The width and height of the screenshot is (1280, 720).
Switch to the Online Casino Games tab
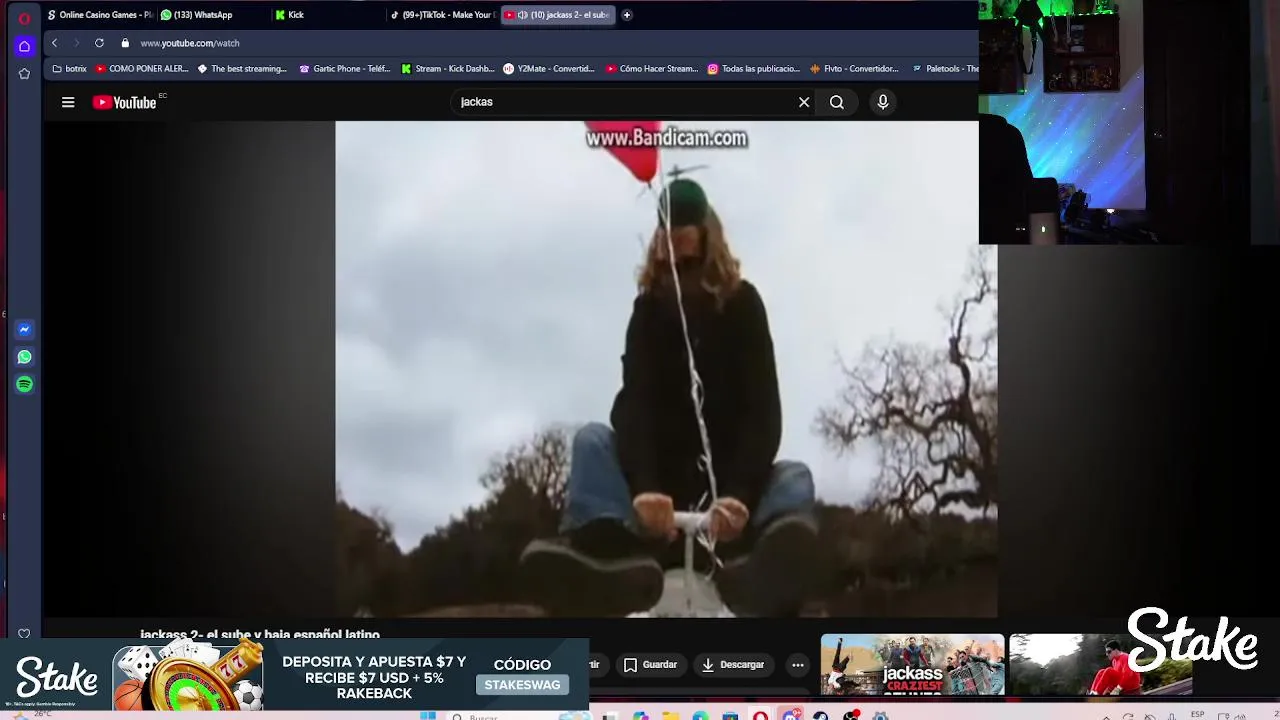[x=99, y=15]
